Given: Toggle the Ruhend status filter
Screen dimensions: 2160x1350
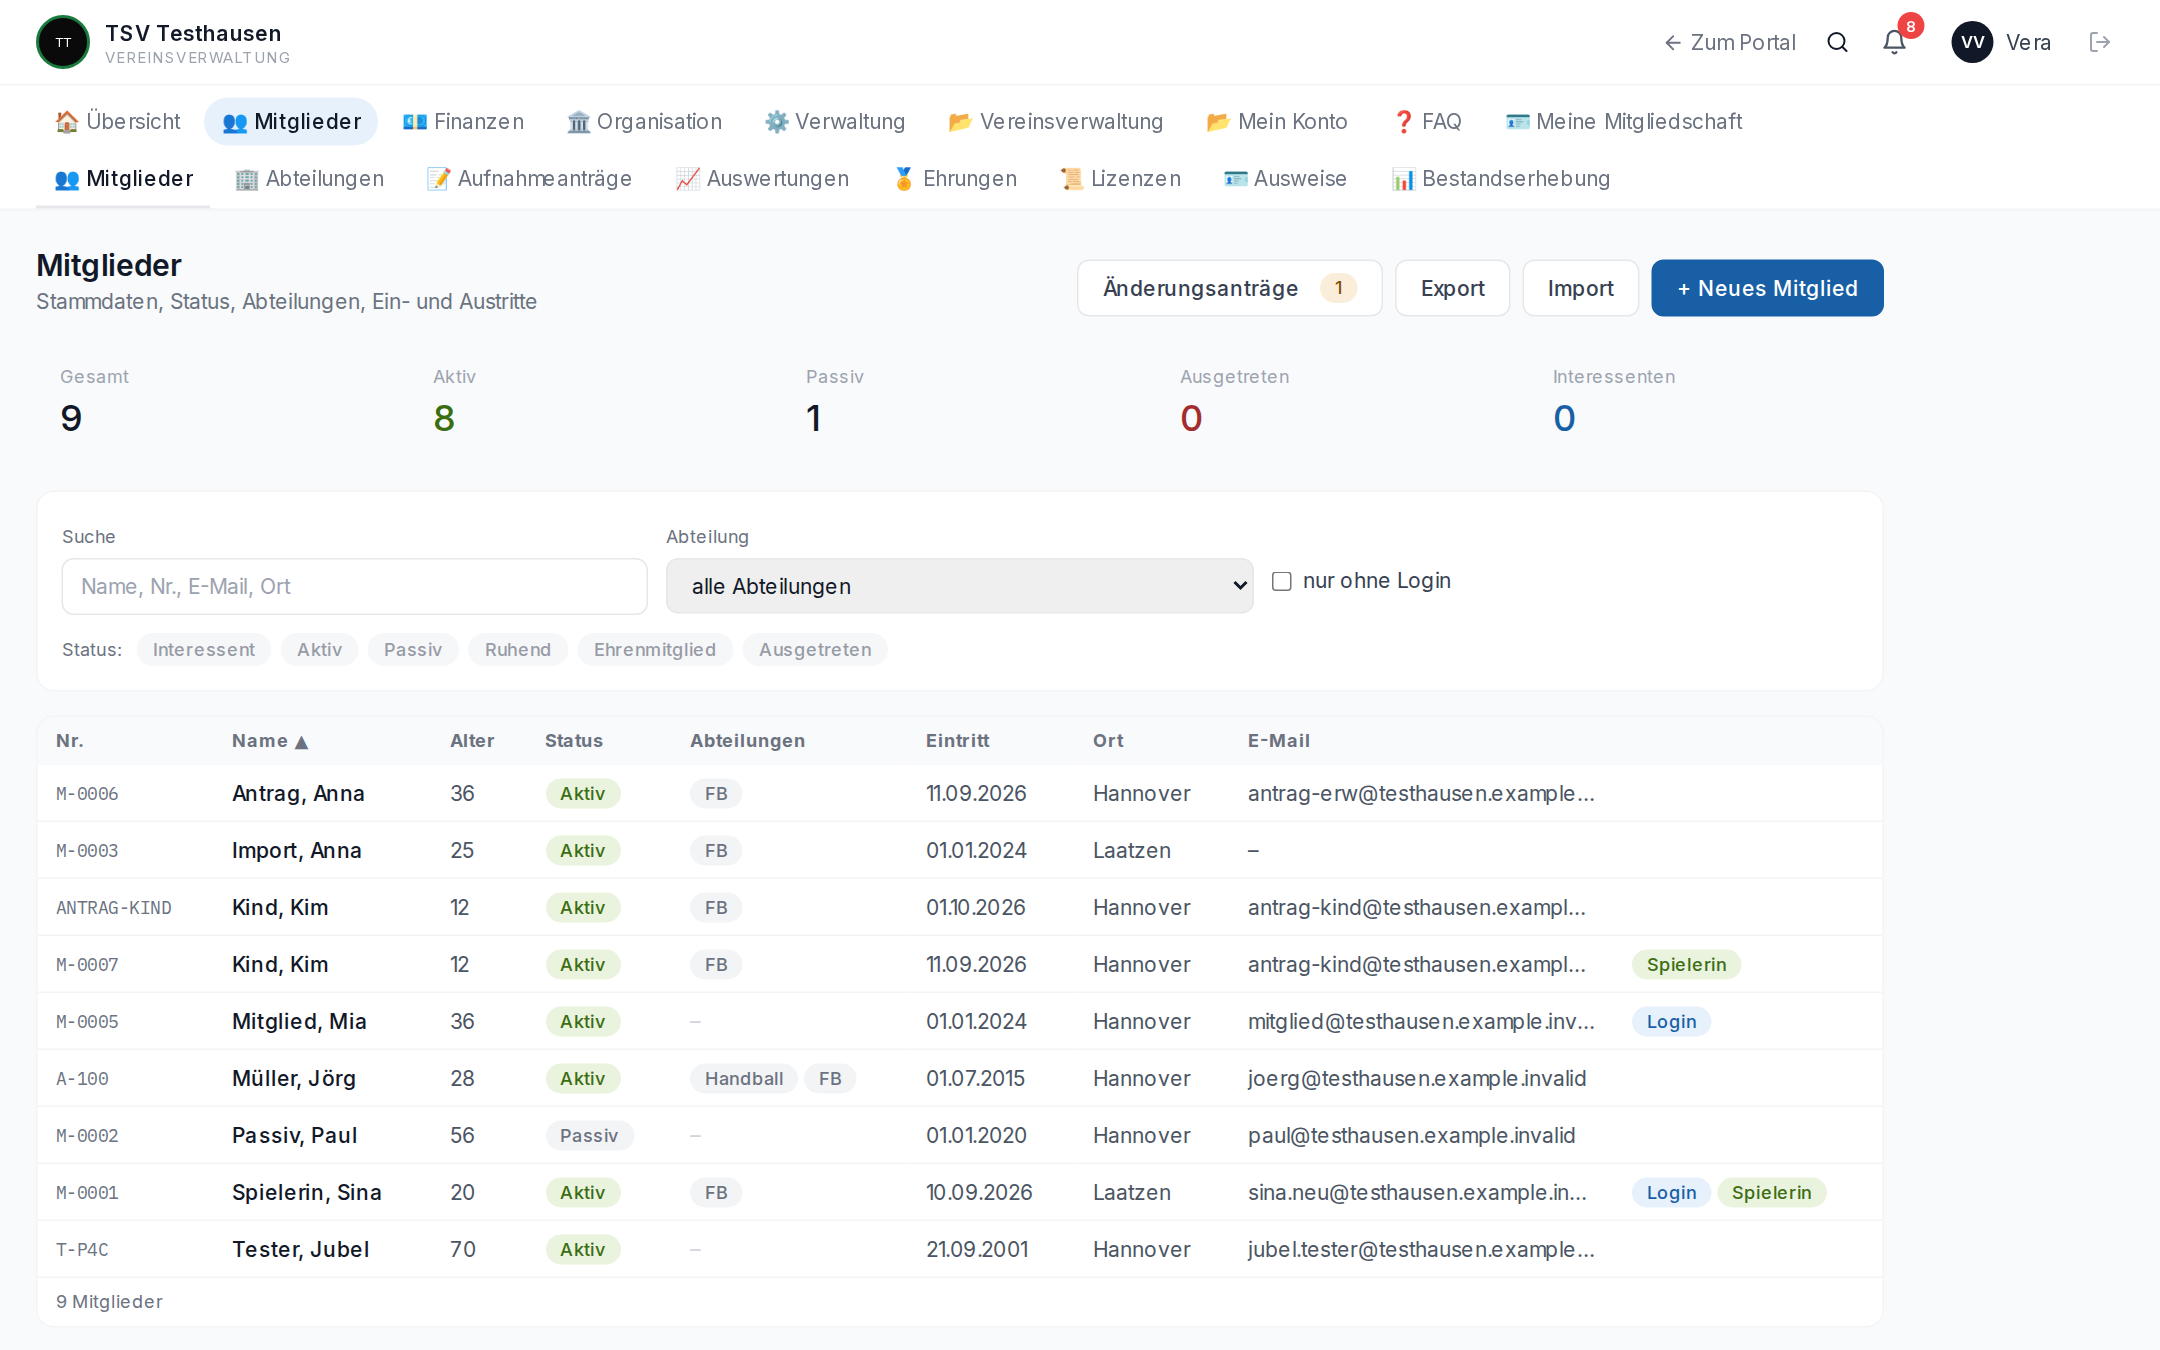Looking at the screenshot, I should point(518,649).
